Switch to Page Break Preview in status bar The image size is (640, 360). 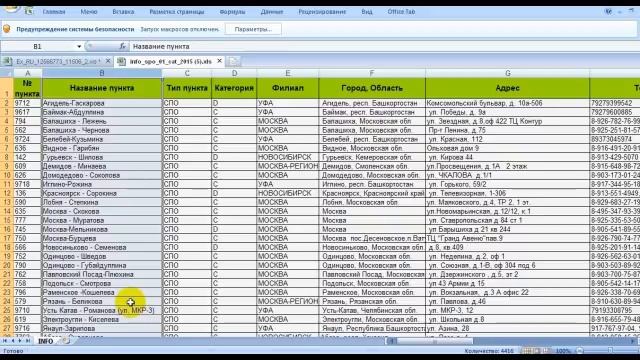(546, 351)
